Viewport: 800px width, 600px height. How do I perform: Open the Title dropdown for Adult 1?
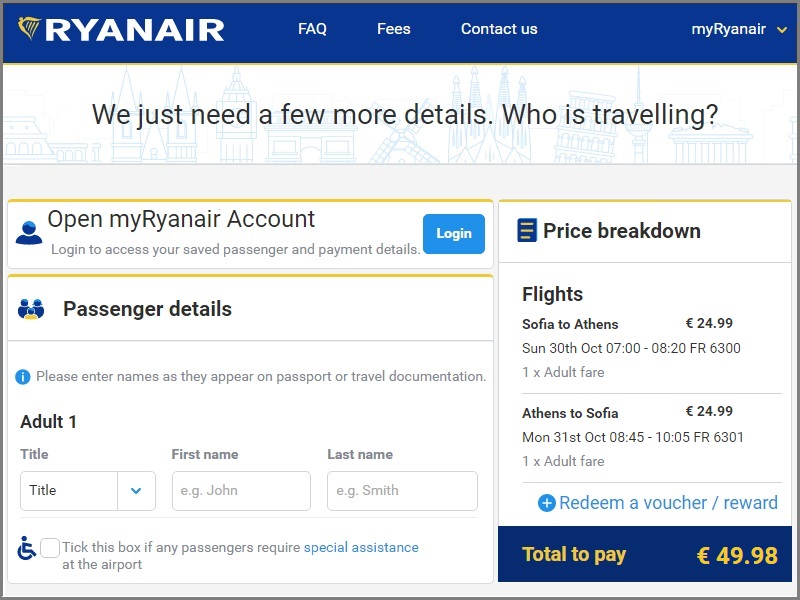88,491
